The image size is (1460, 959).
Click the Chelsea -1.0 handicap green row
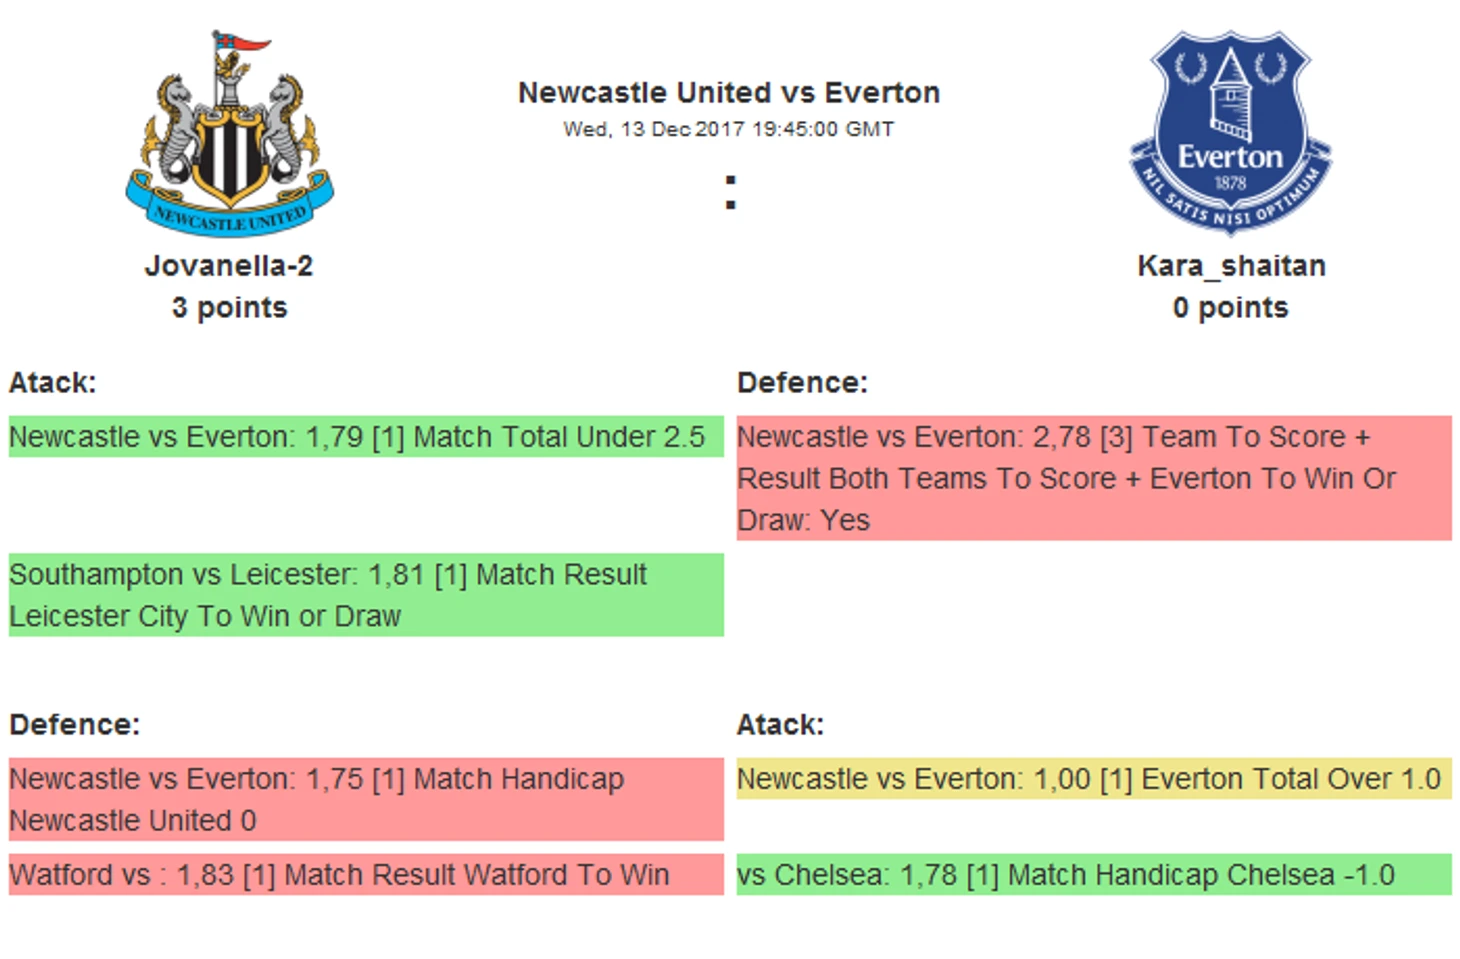(1094, 875)
